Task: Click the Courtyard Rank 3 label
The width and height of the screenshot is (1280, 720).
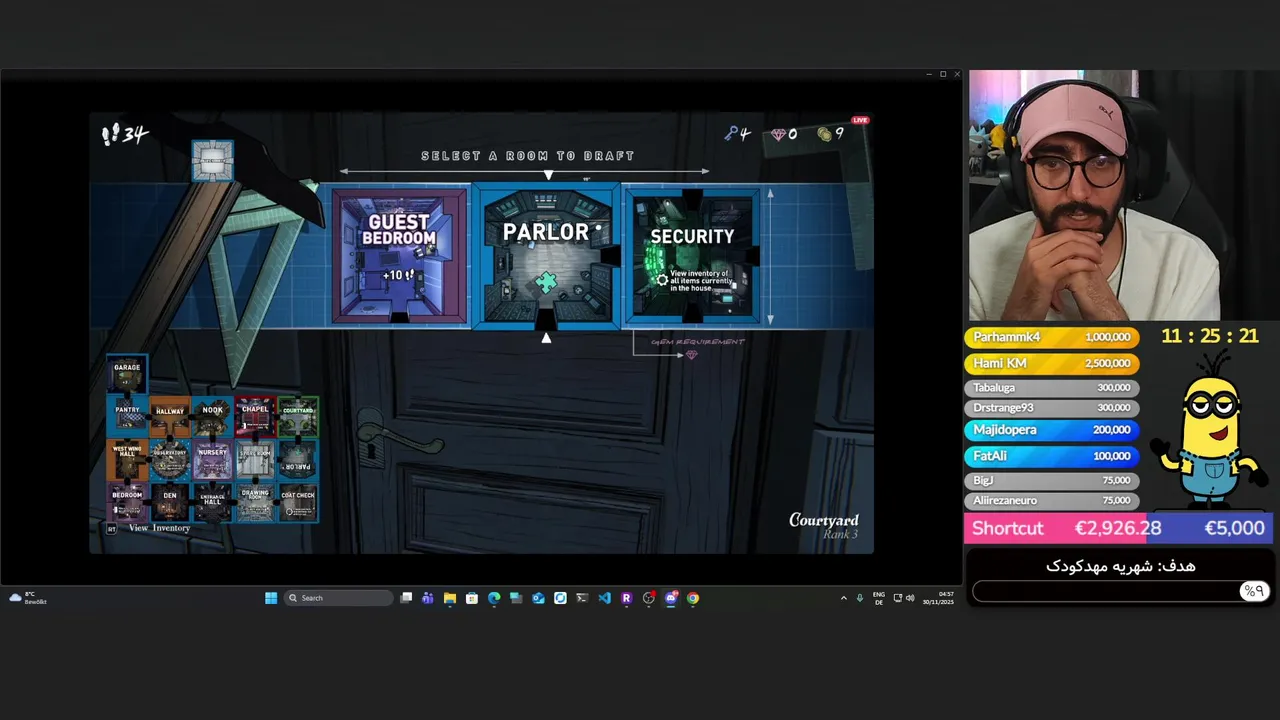Action: point(824,526)
